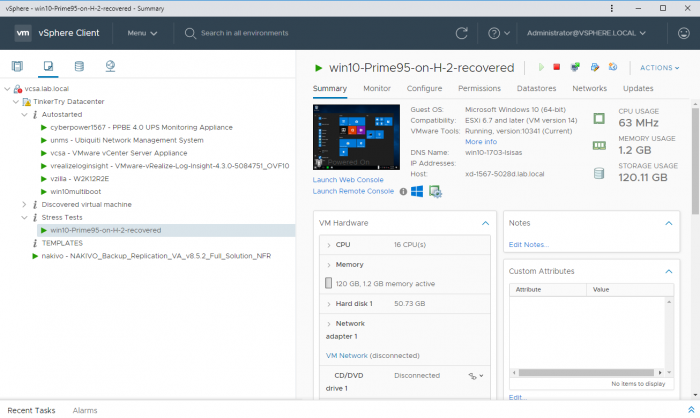Click the More info link
Screen dimensions: 700x418
(481, 142)
